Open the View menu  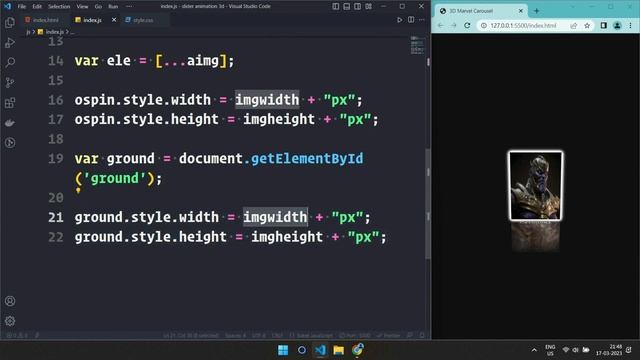click(82, 7)
